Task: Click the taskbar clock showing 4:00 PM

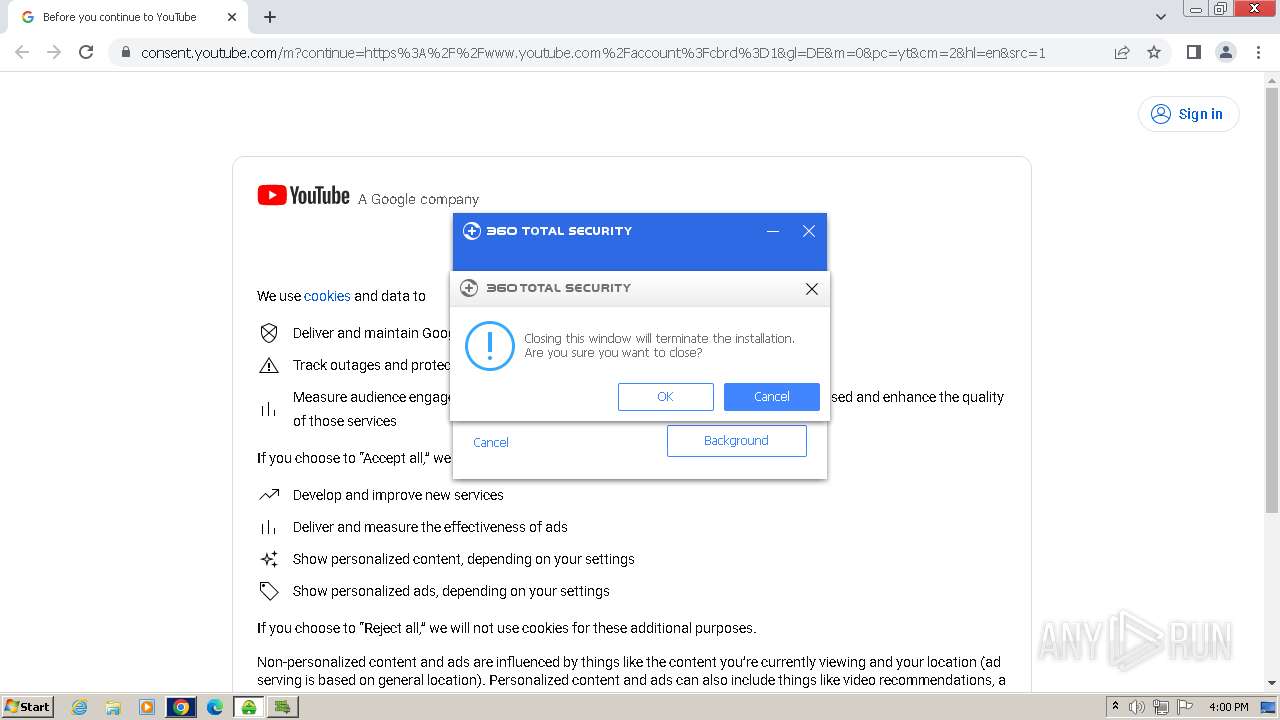Action: (1228, 707)
